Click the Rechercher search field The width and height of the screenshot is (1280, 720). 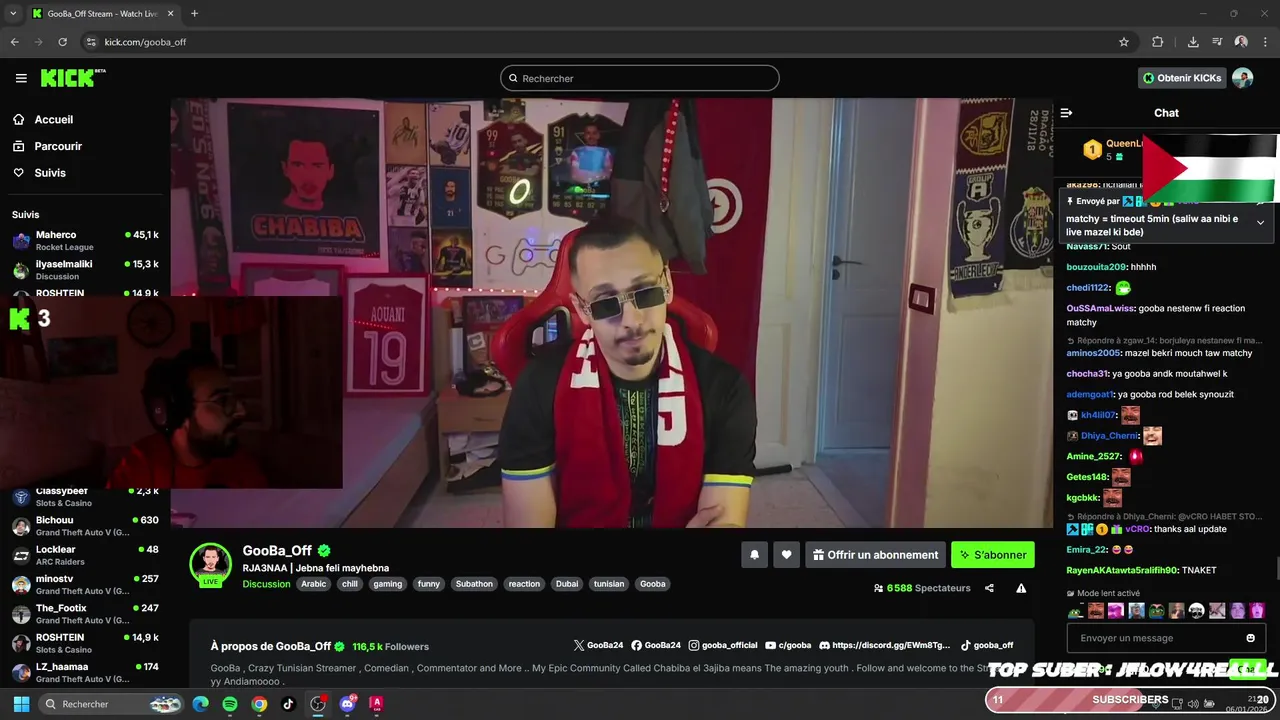(640, 78)
